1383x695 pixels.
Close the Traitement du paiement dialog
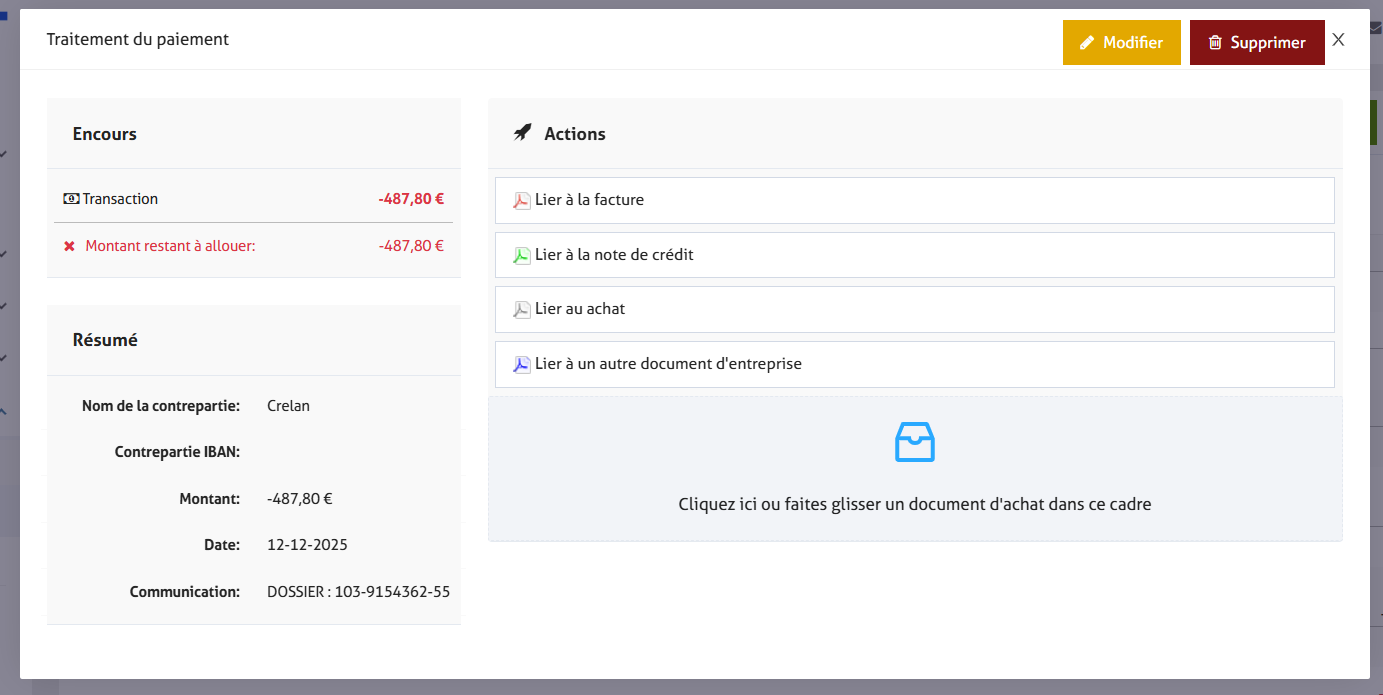point(1338,40)
